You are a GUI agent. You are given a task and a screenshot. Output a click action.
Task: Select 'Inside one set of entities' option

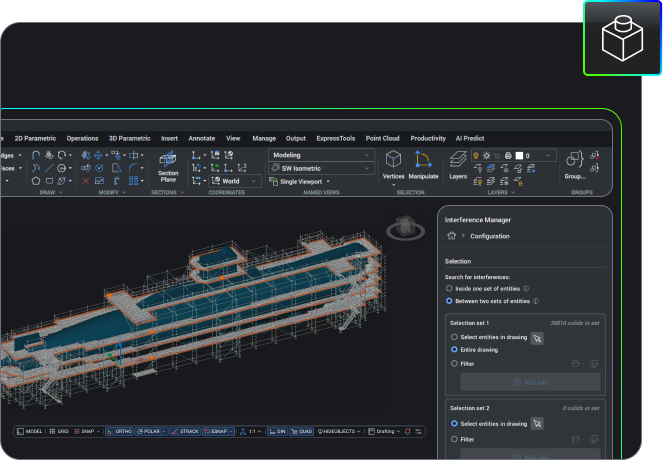point(448,288)
